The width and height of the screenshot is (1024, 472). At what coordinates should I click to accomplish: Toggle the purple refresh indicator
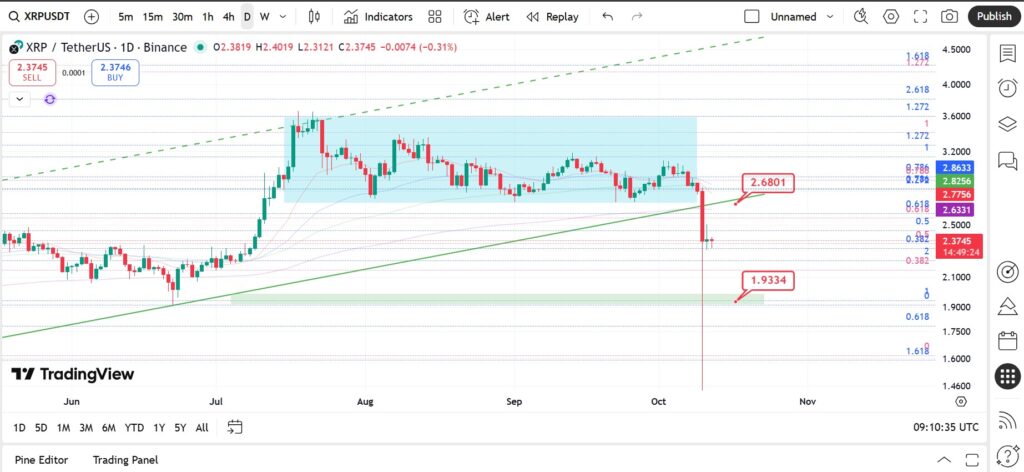pyautogui.click(x=50, y=99)
